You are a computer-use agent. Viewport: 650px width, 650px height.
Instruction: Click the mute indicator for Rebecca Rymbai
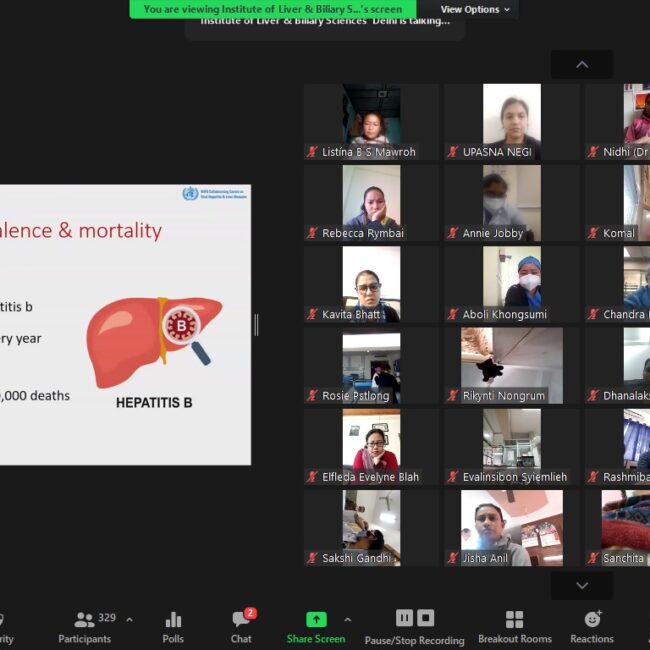(313, 233)
